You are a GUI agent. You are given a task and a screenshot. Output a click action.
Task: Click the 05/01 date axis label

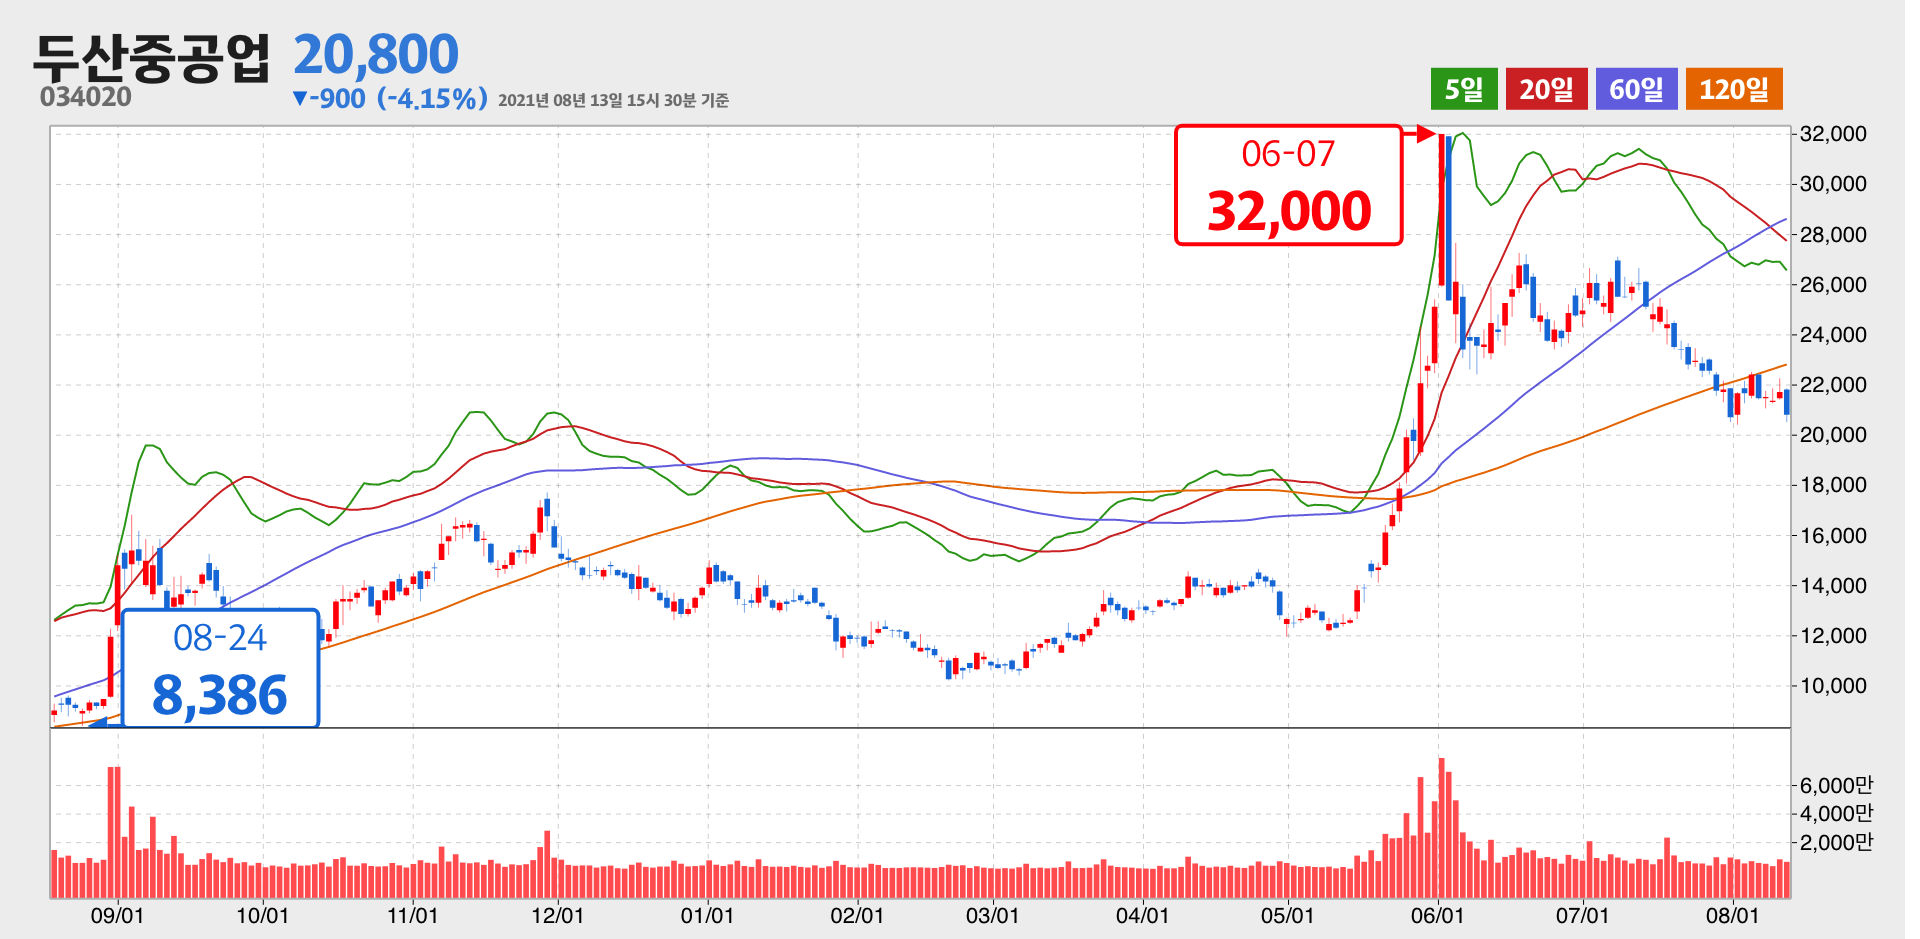[x=1287, y=915]
